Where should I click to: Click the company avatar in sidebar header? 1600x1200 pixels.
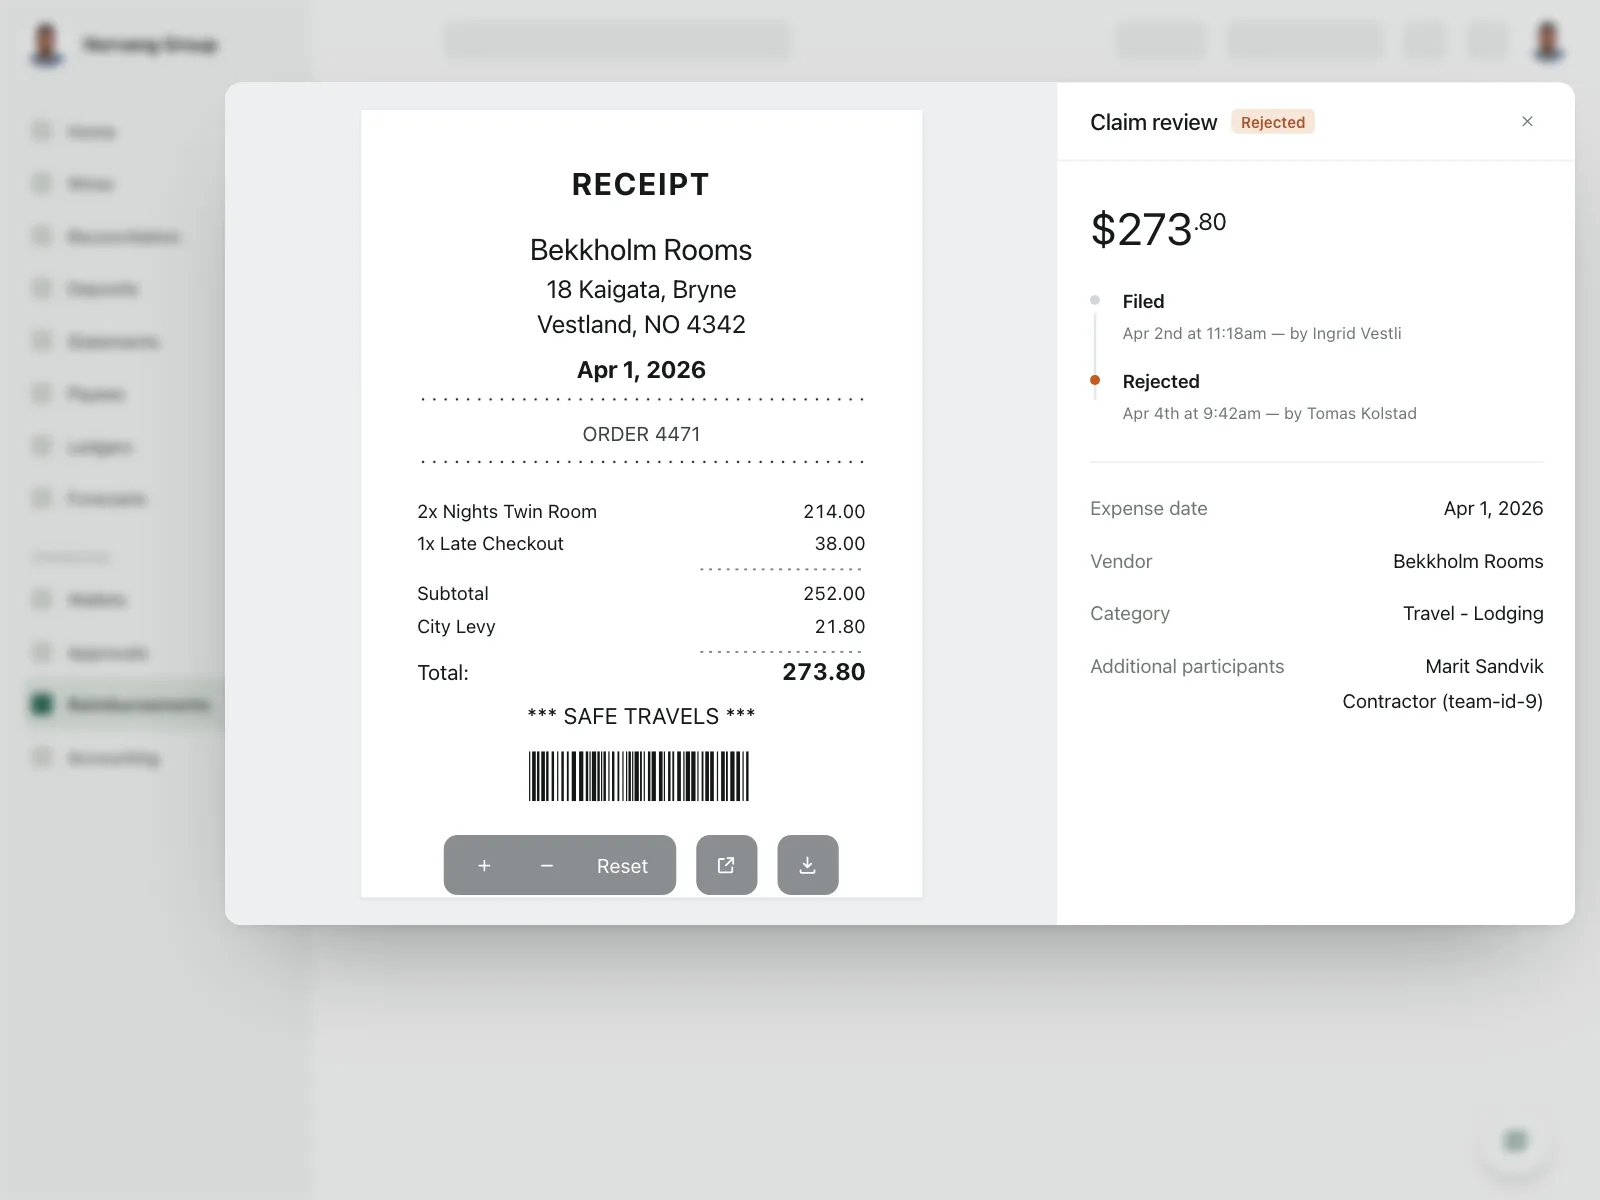(46, 45)
